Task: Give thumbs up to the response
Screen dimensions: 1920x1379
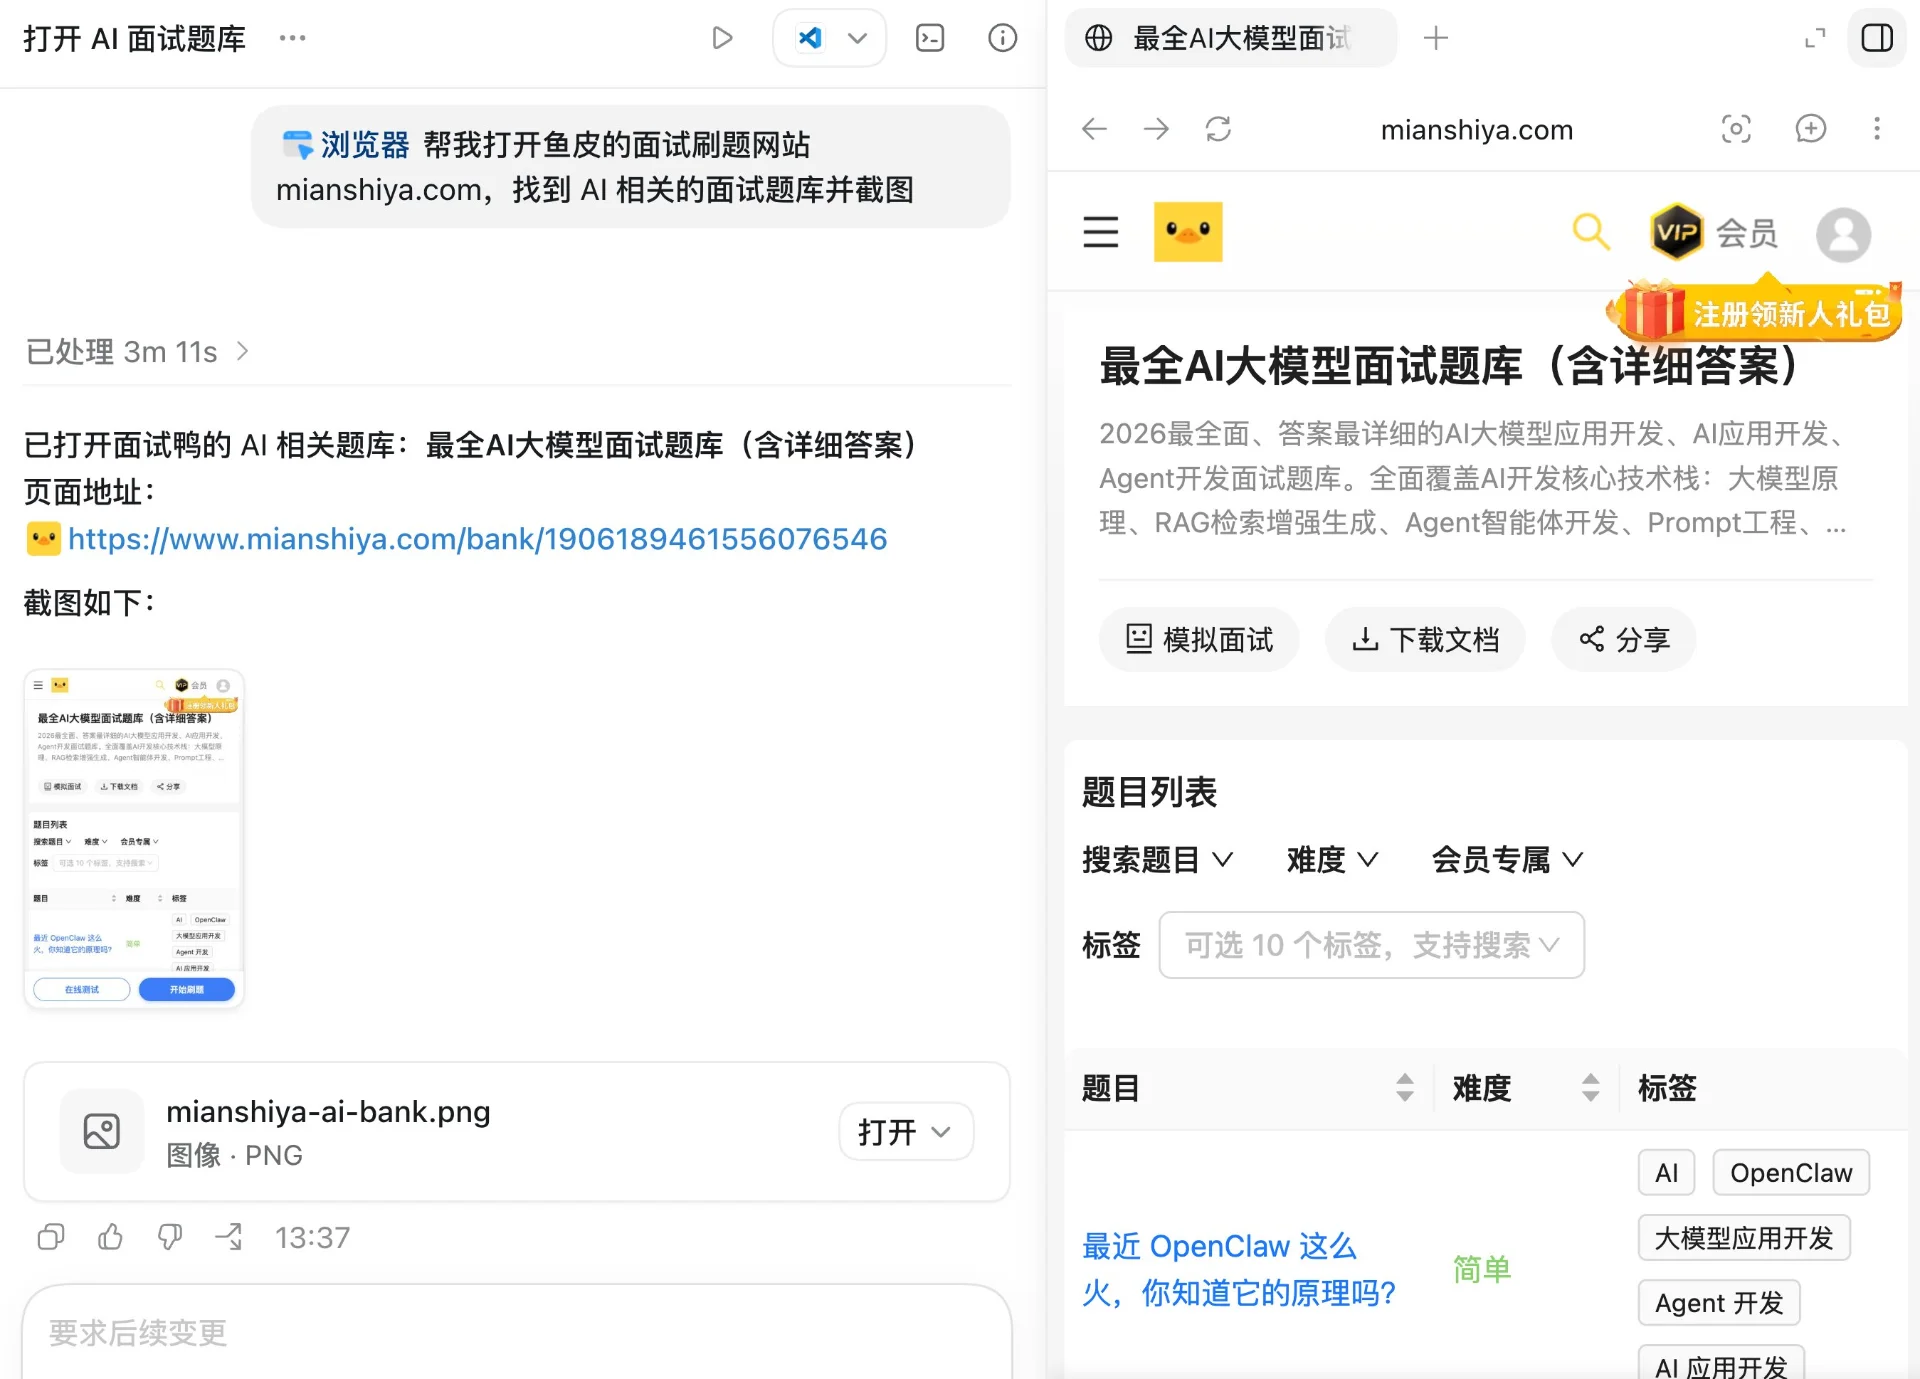Action: (110, 1237)
